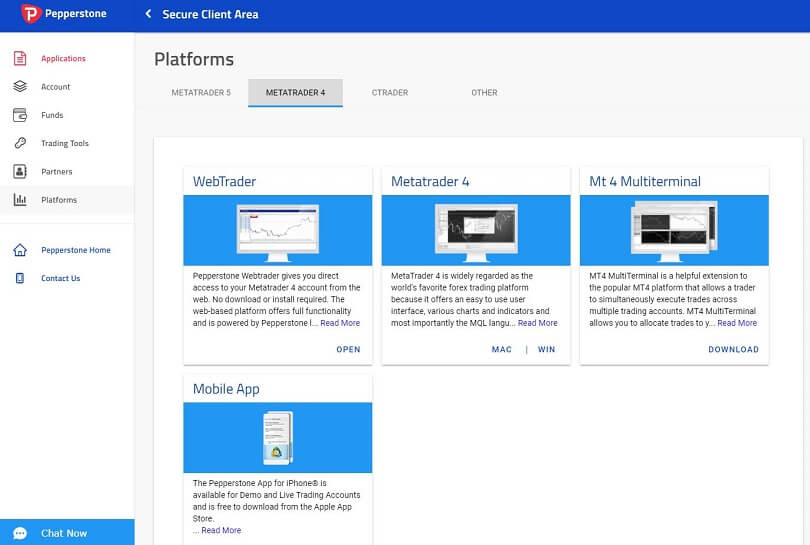Click the Metatrader 4 monitor thumbnail
This screenshot has width=810, height=545.
(476, 231)
